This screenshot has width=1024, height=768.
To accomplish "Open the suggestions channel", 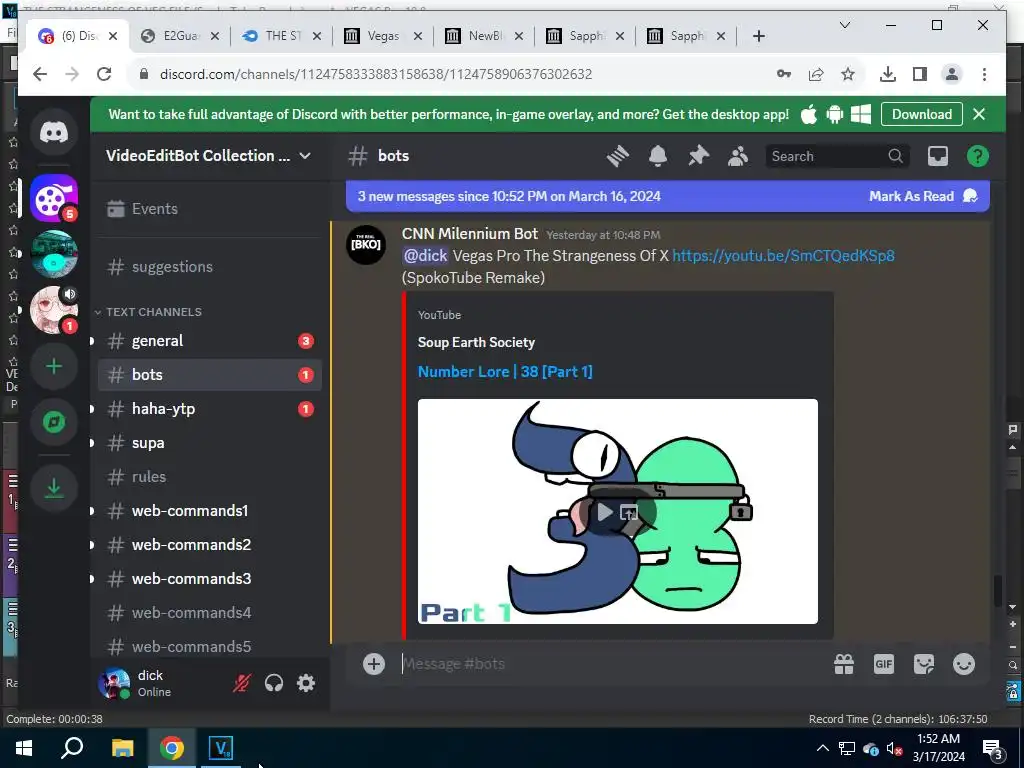I will pos(210,266).
